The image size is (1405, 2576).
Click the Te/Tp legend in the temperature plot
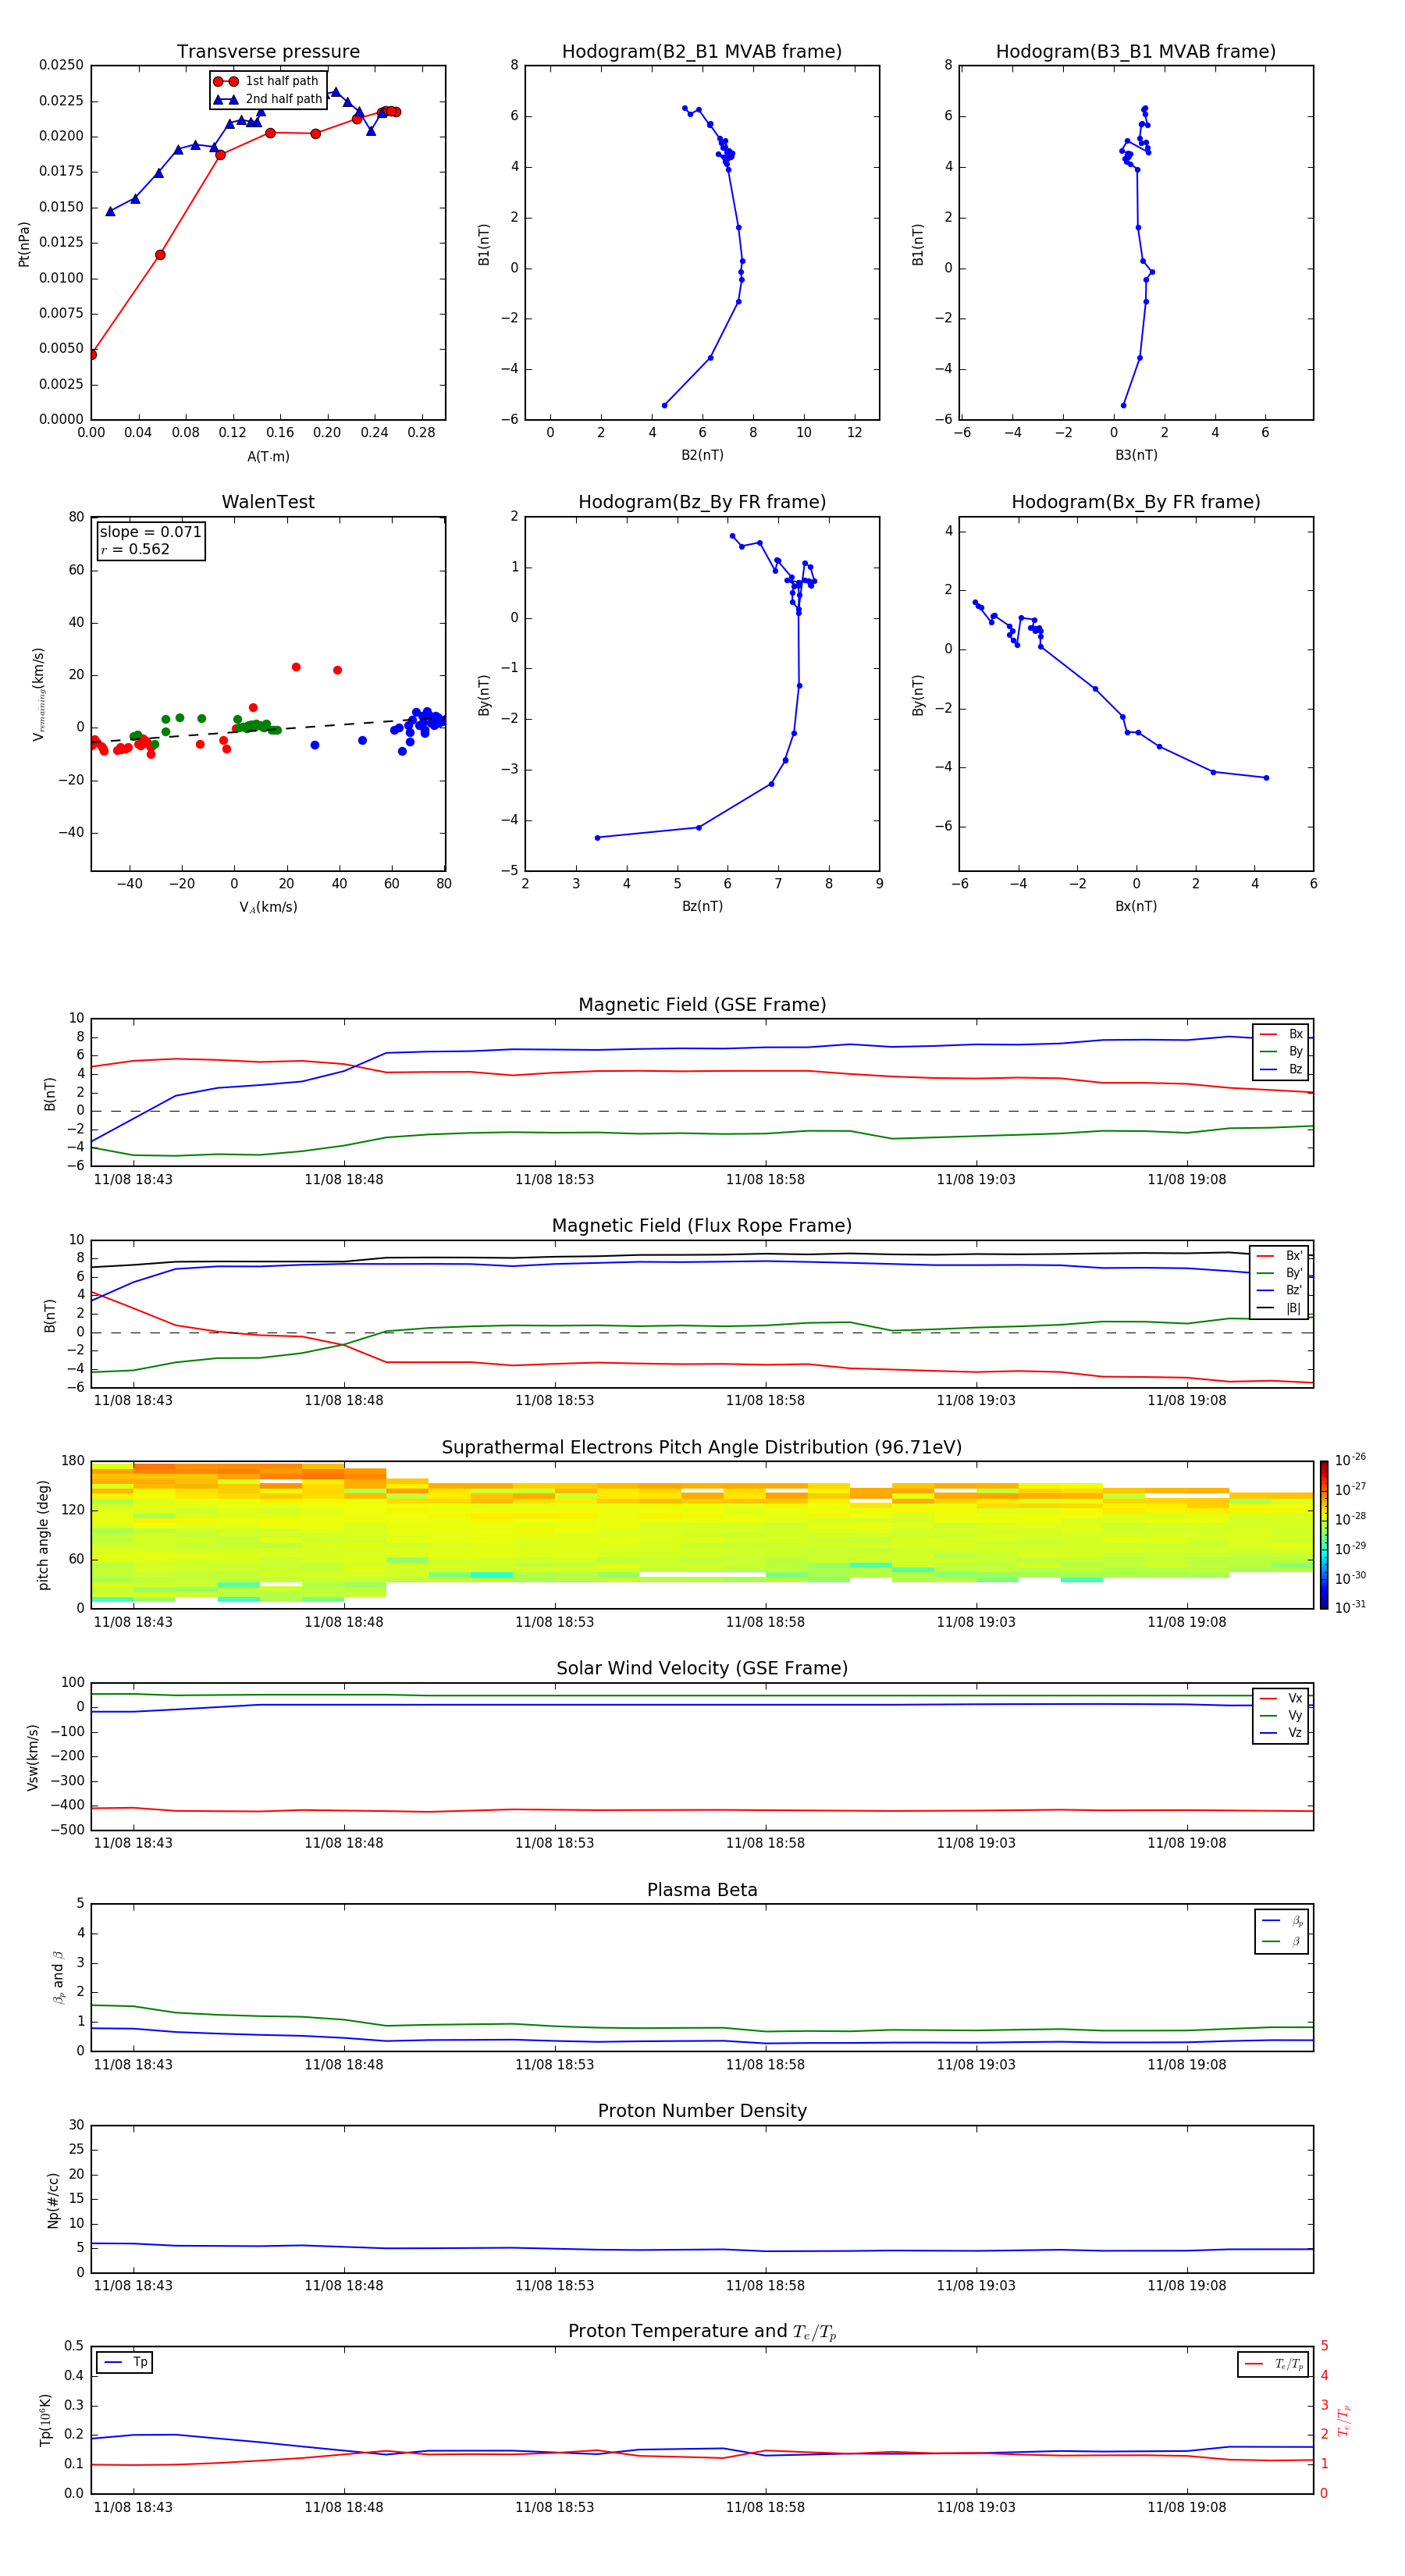coord(1273,2364)
